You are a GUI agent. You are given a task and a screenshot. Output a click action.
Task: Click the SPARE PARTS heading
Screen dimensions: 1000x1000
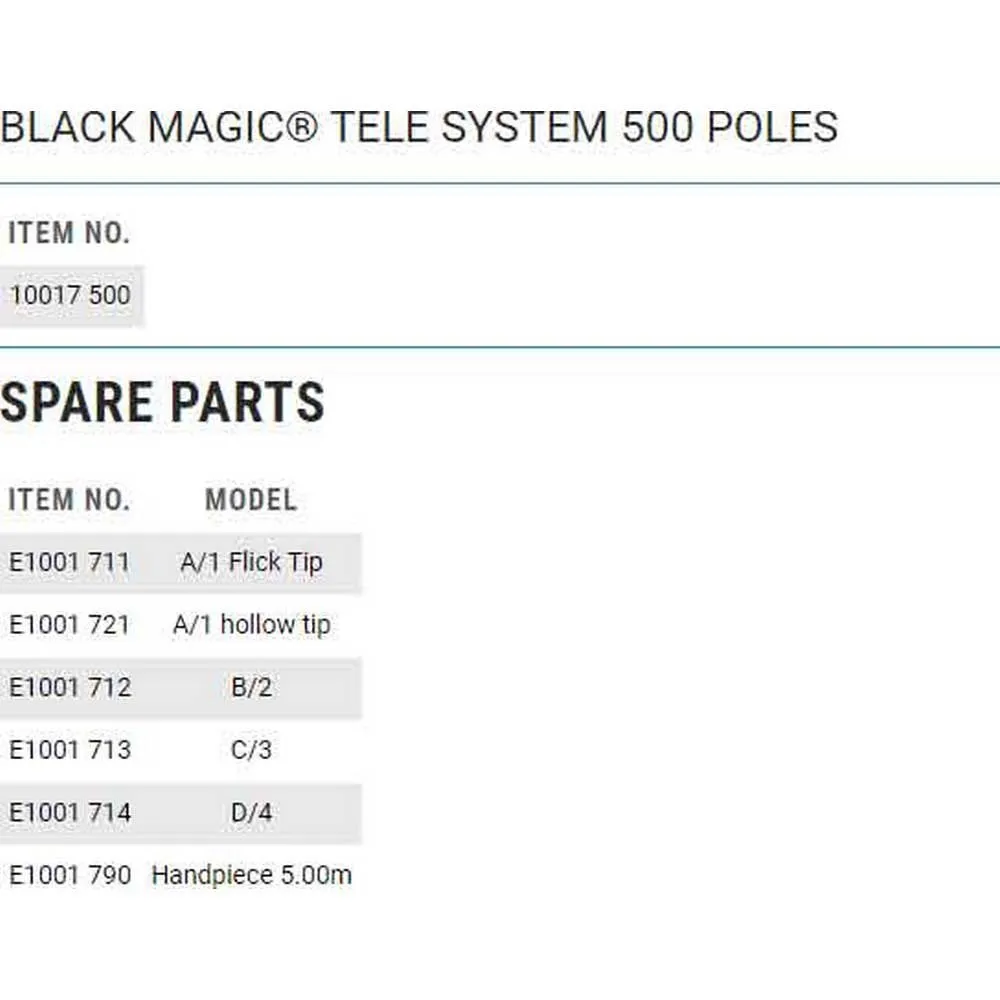point(162,403)
